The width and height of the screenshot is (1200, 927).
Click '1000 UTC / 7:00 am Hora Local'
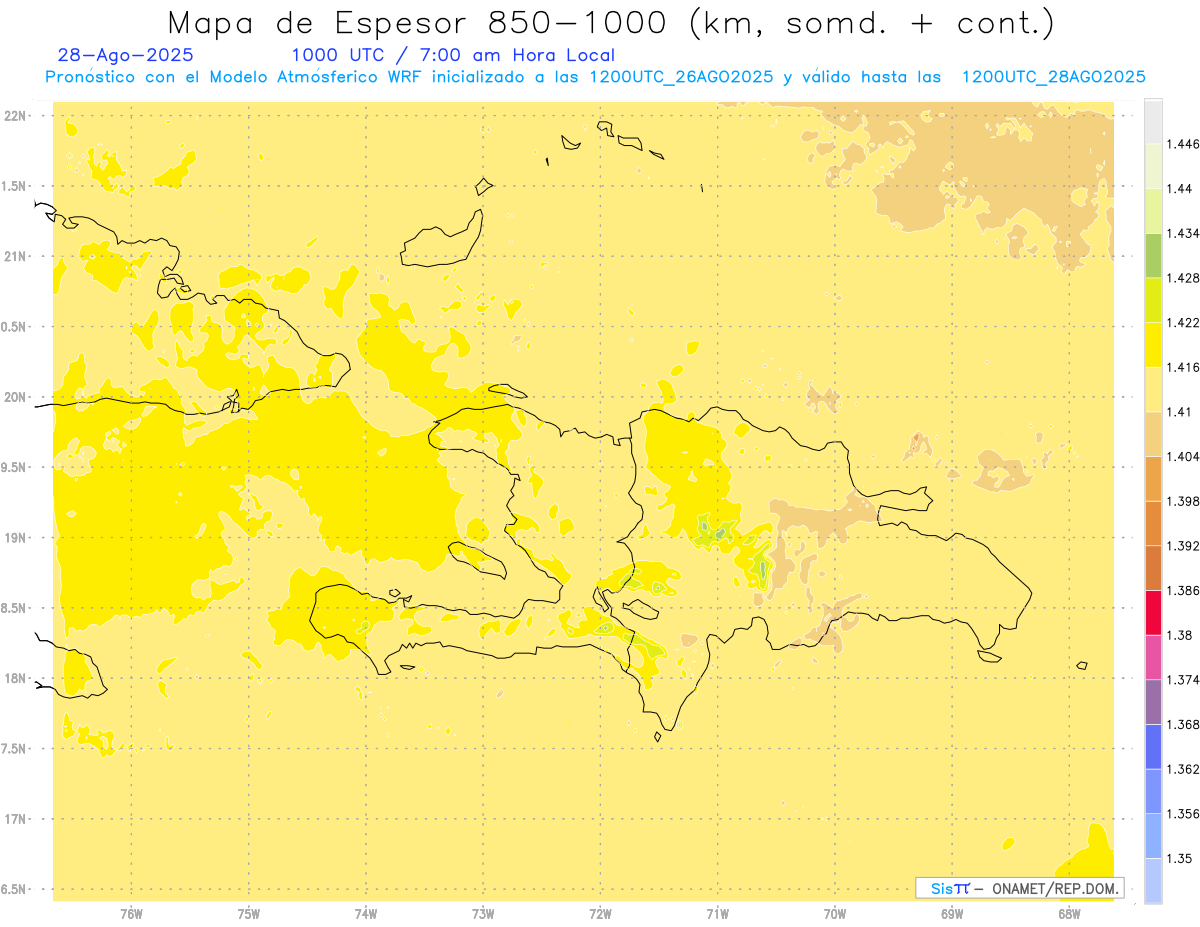(x=453, y=56)
